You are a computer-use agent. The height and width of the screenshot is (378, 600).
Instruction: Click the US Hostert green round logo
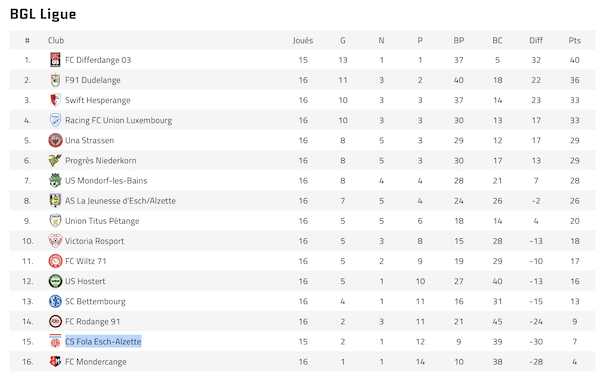point(55,281)
